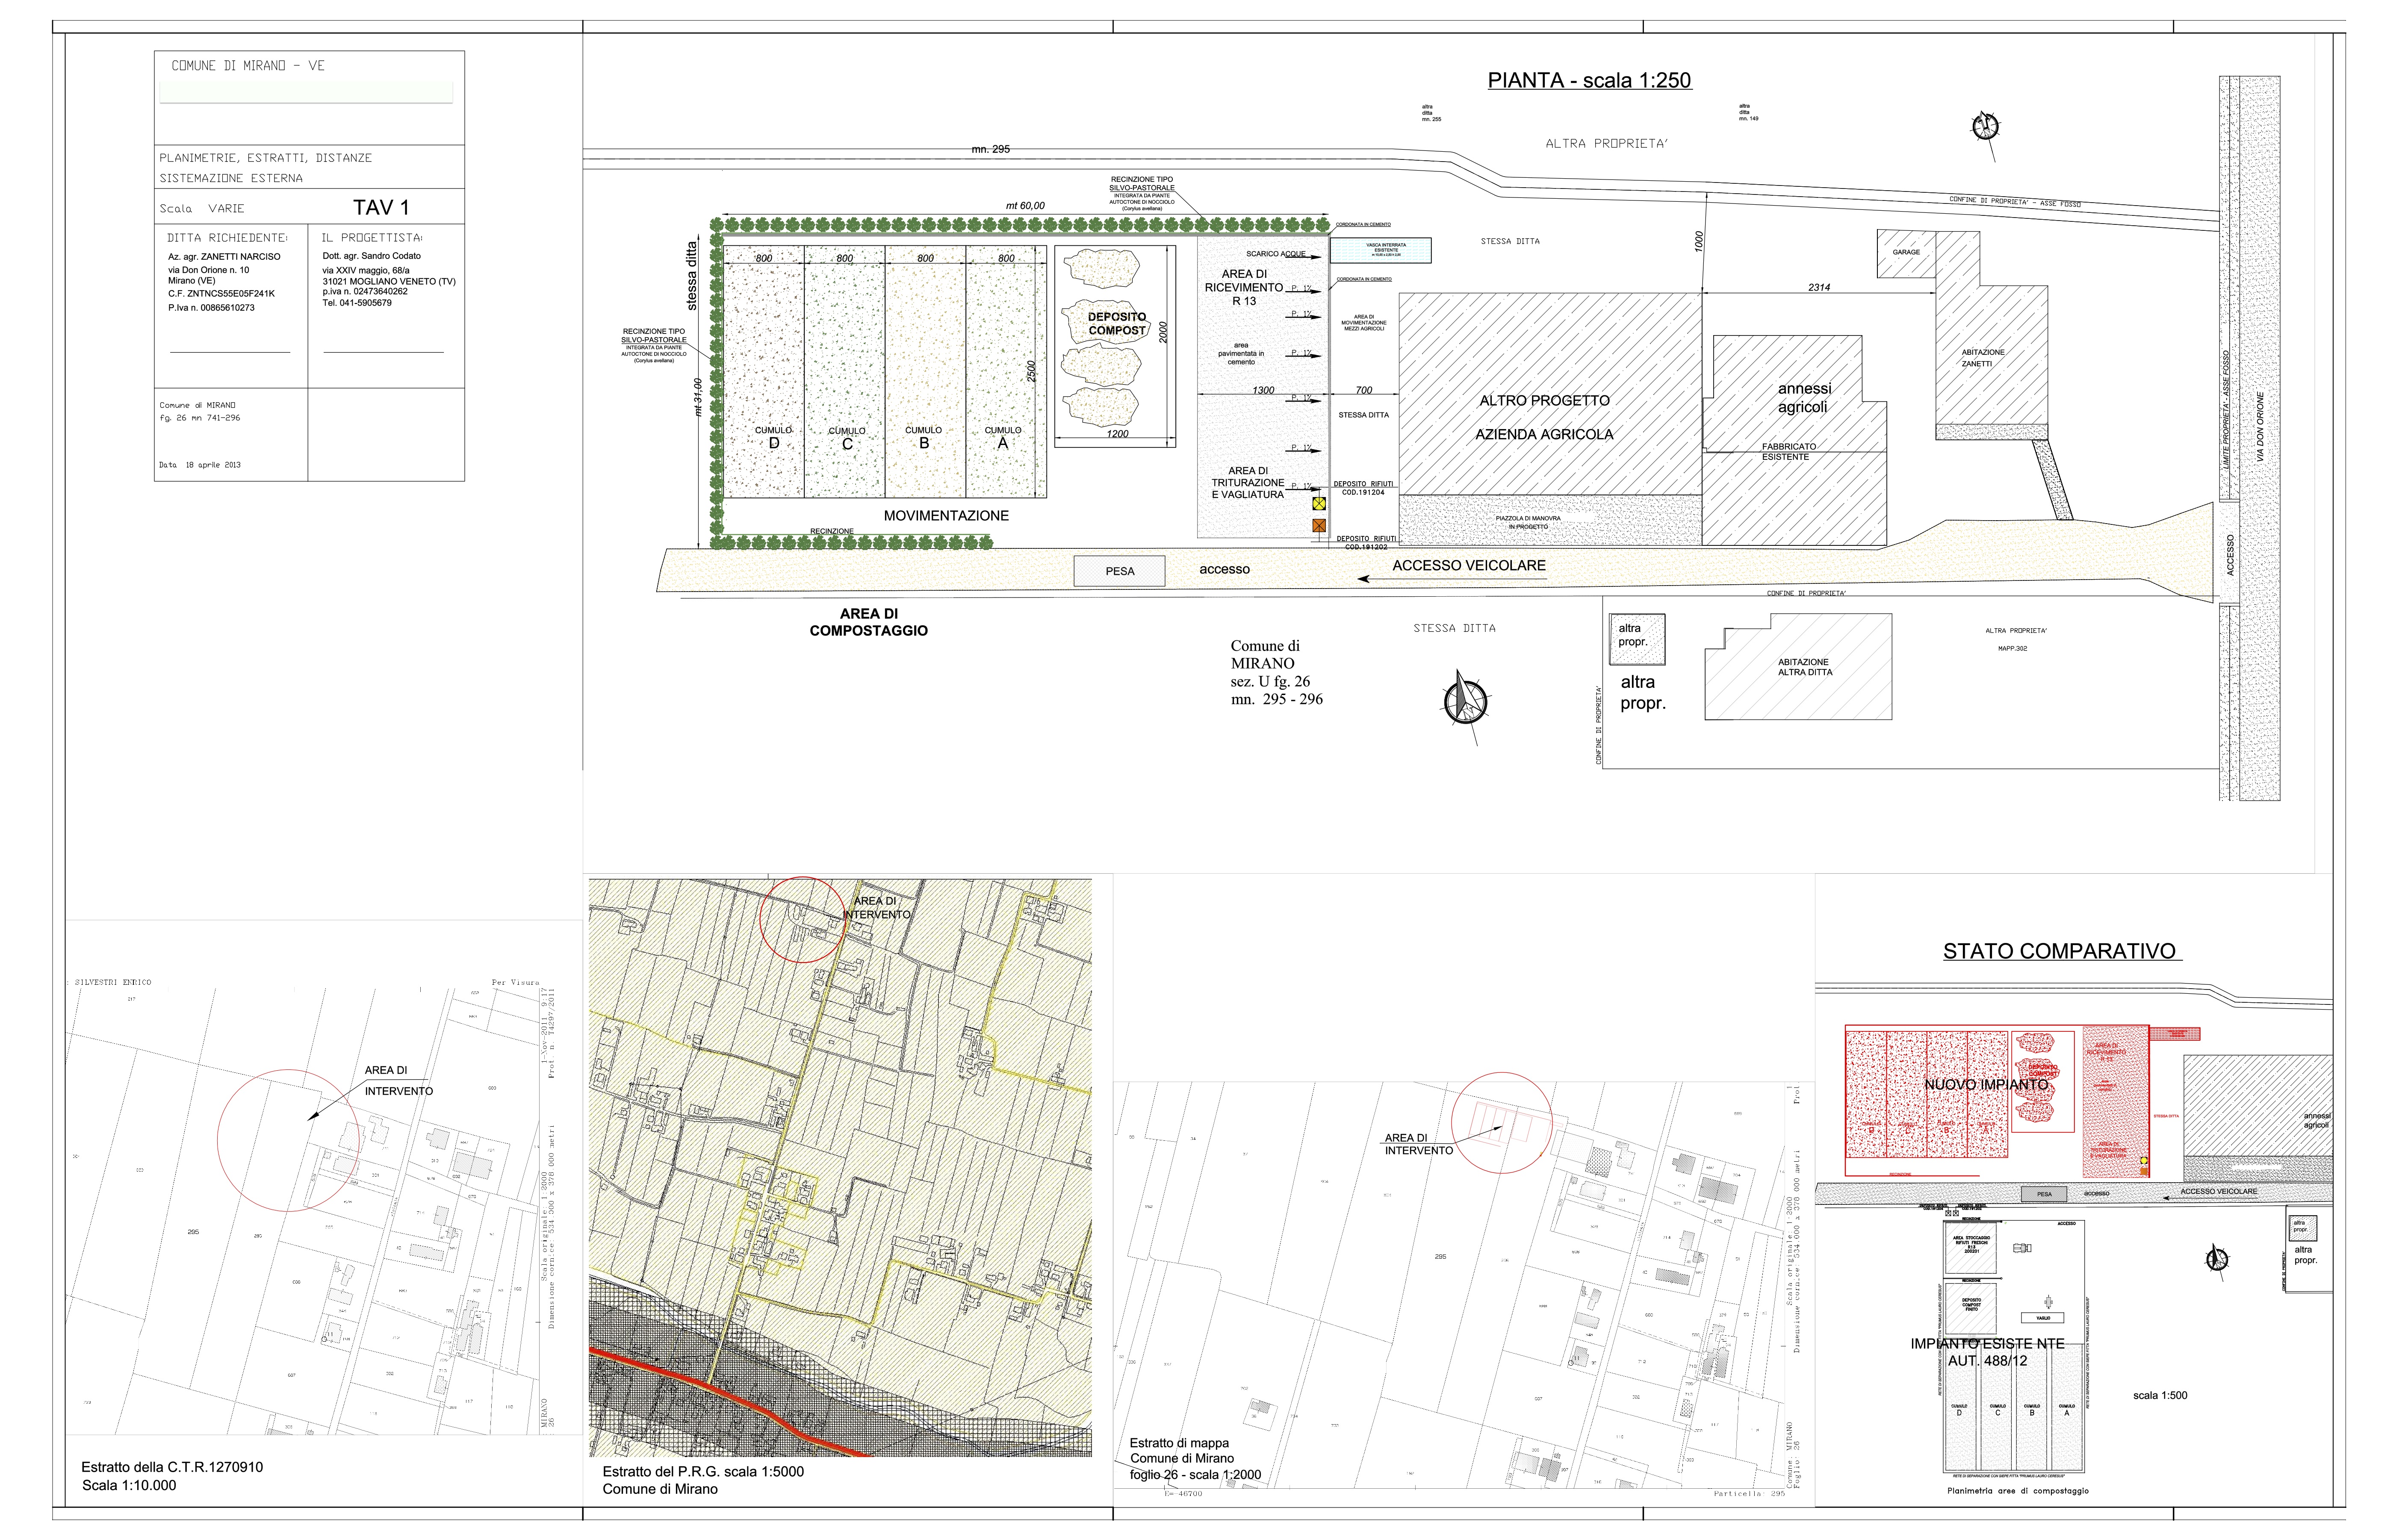Click 'P.Iva n. 00865610273' text
Screen dimensions: 2399x1540
(211, 308)
